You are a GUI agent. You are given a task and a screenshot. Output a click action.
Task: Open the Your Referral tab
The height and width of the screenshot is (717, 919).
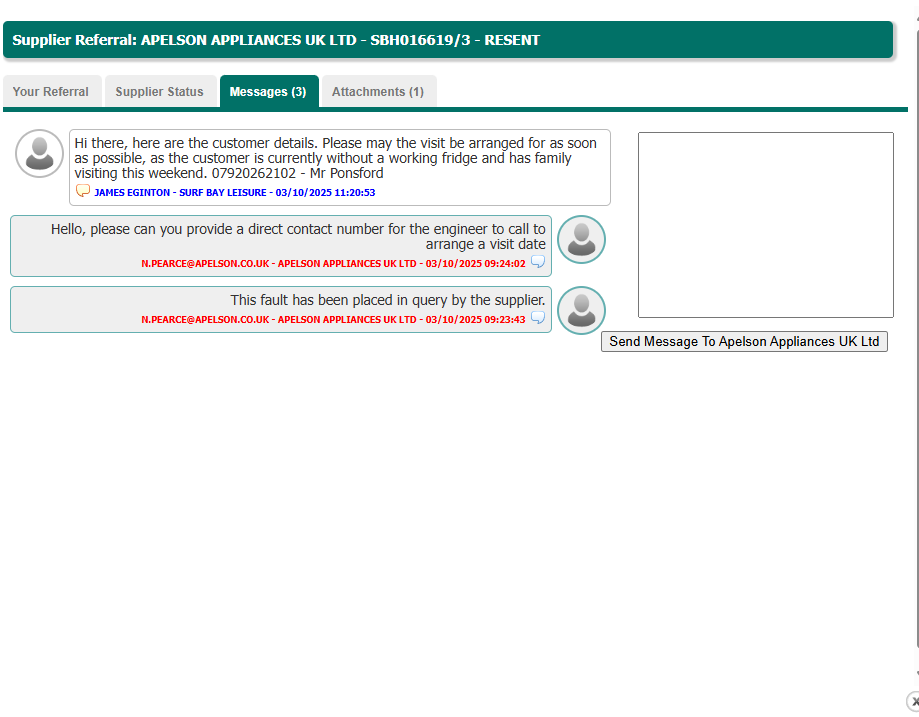(x=52, y=91)
